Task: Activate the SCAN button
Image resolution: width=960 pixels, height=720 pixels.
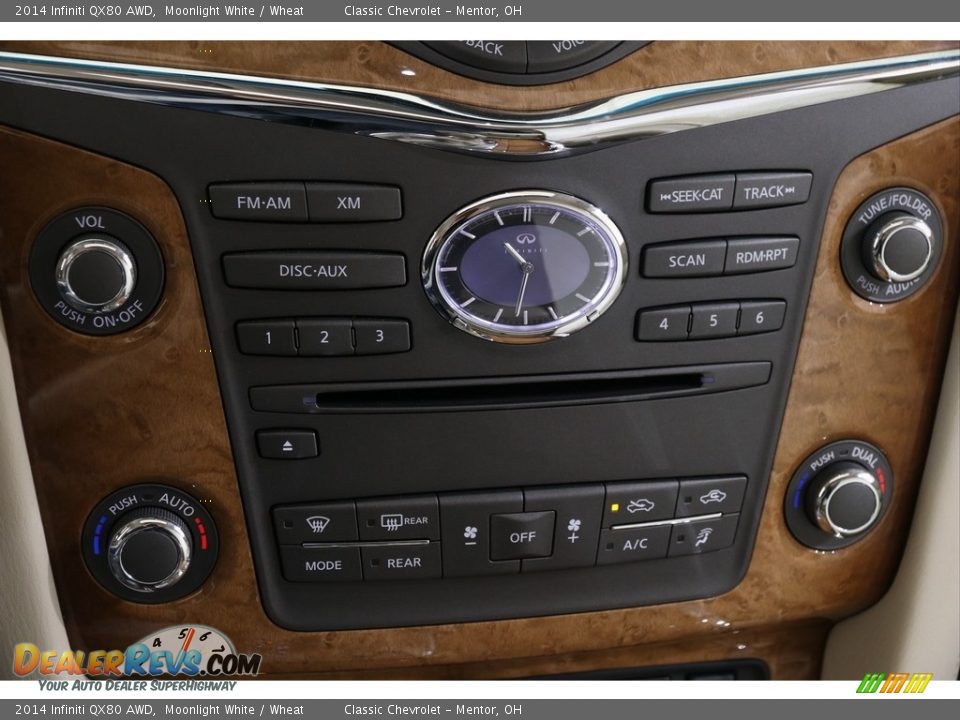Action: [x=684, y=260]
